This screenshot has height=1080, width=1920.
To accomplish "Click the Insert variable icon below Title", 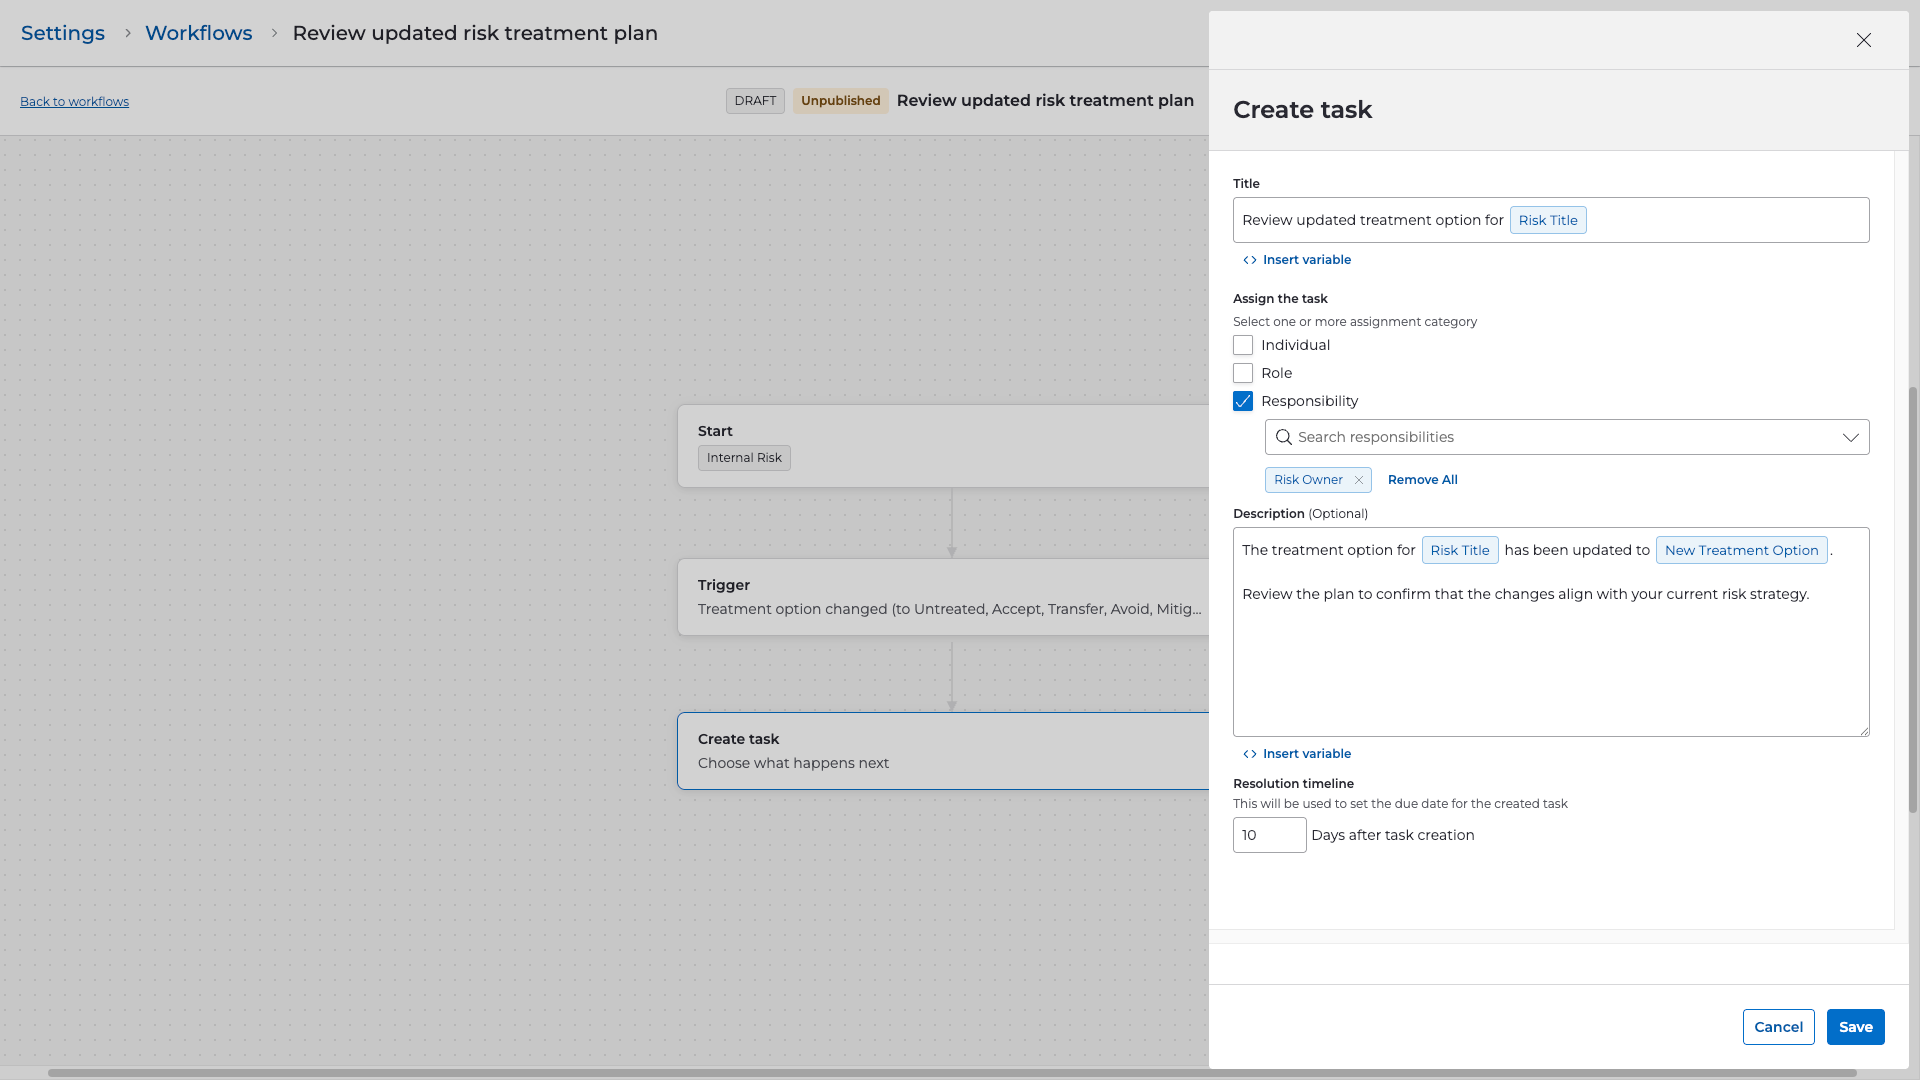I will pos(1249,259).
